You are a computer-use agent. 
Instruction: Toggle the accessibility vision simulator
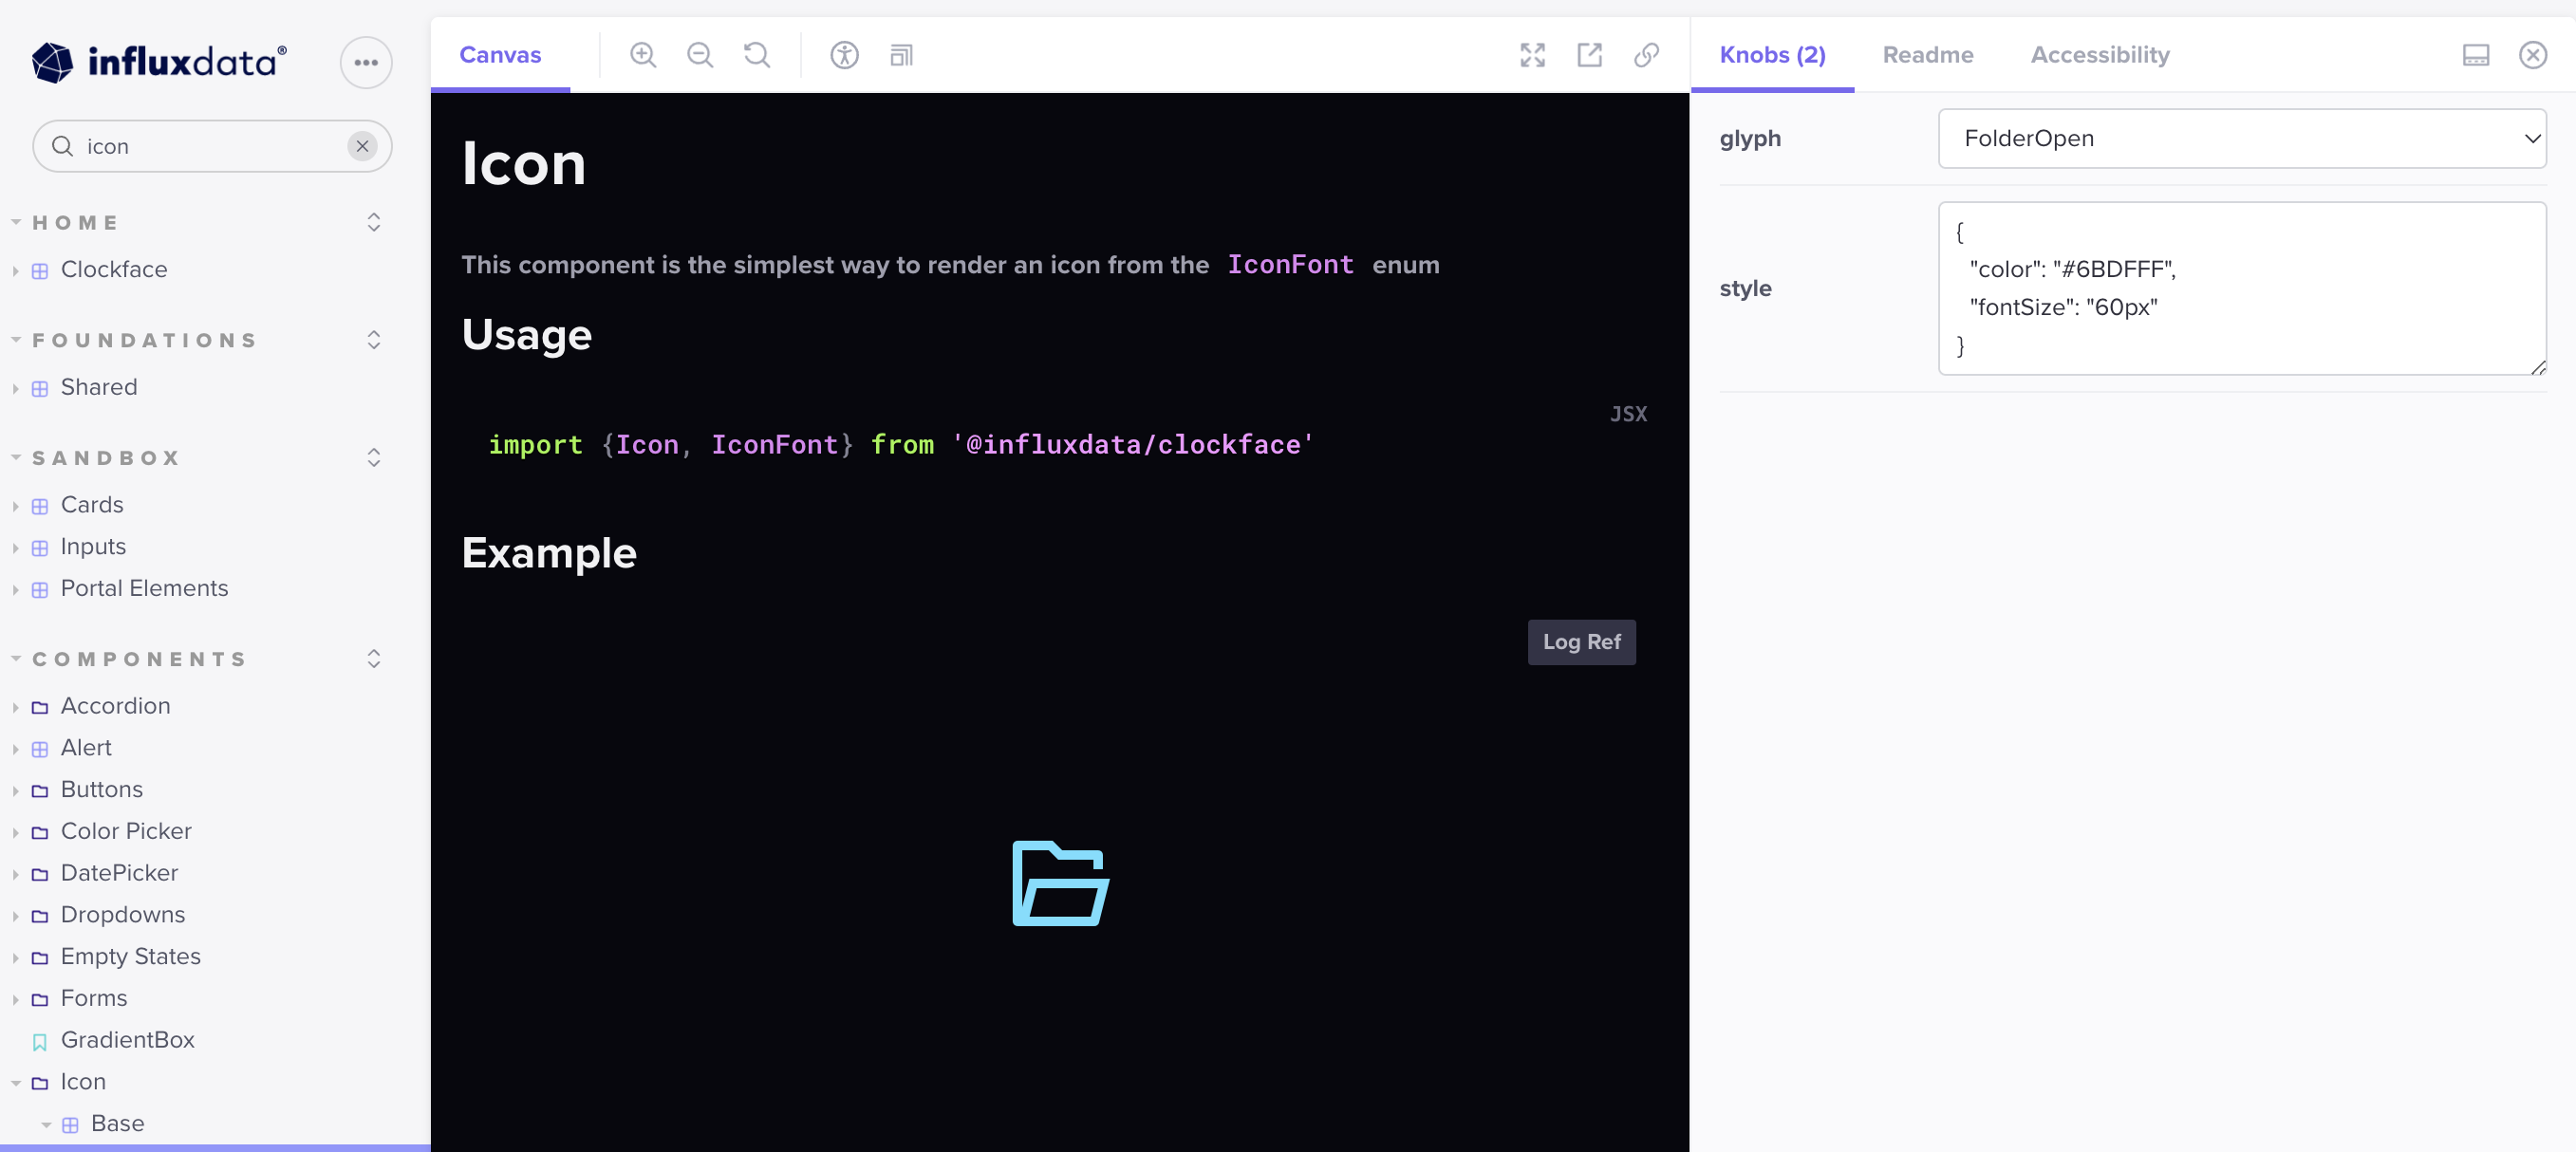click(843, 55)
